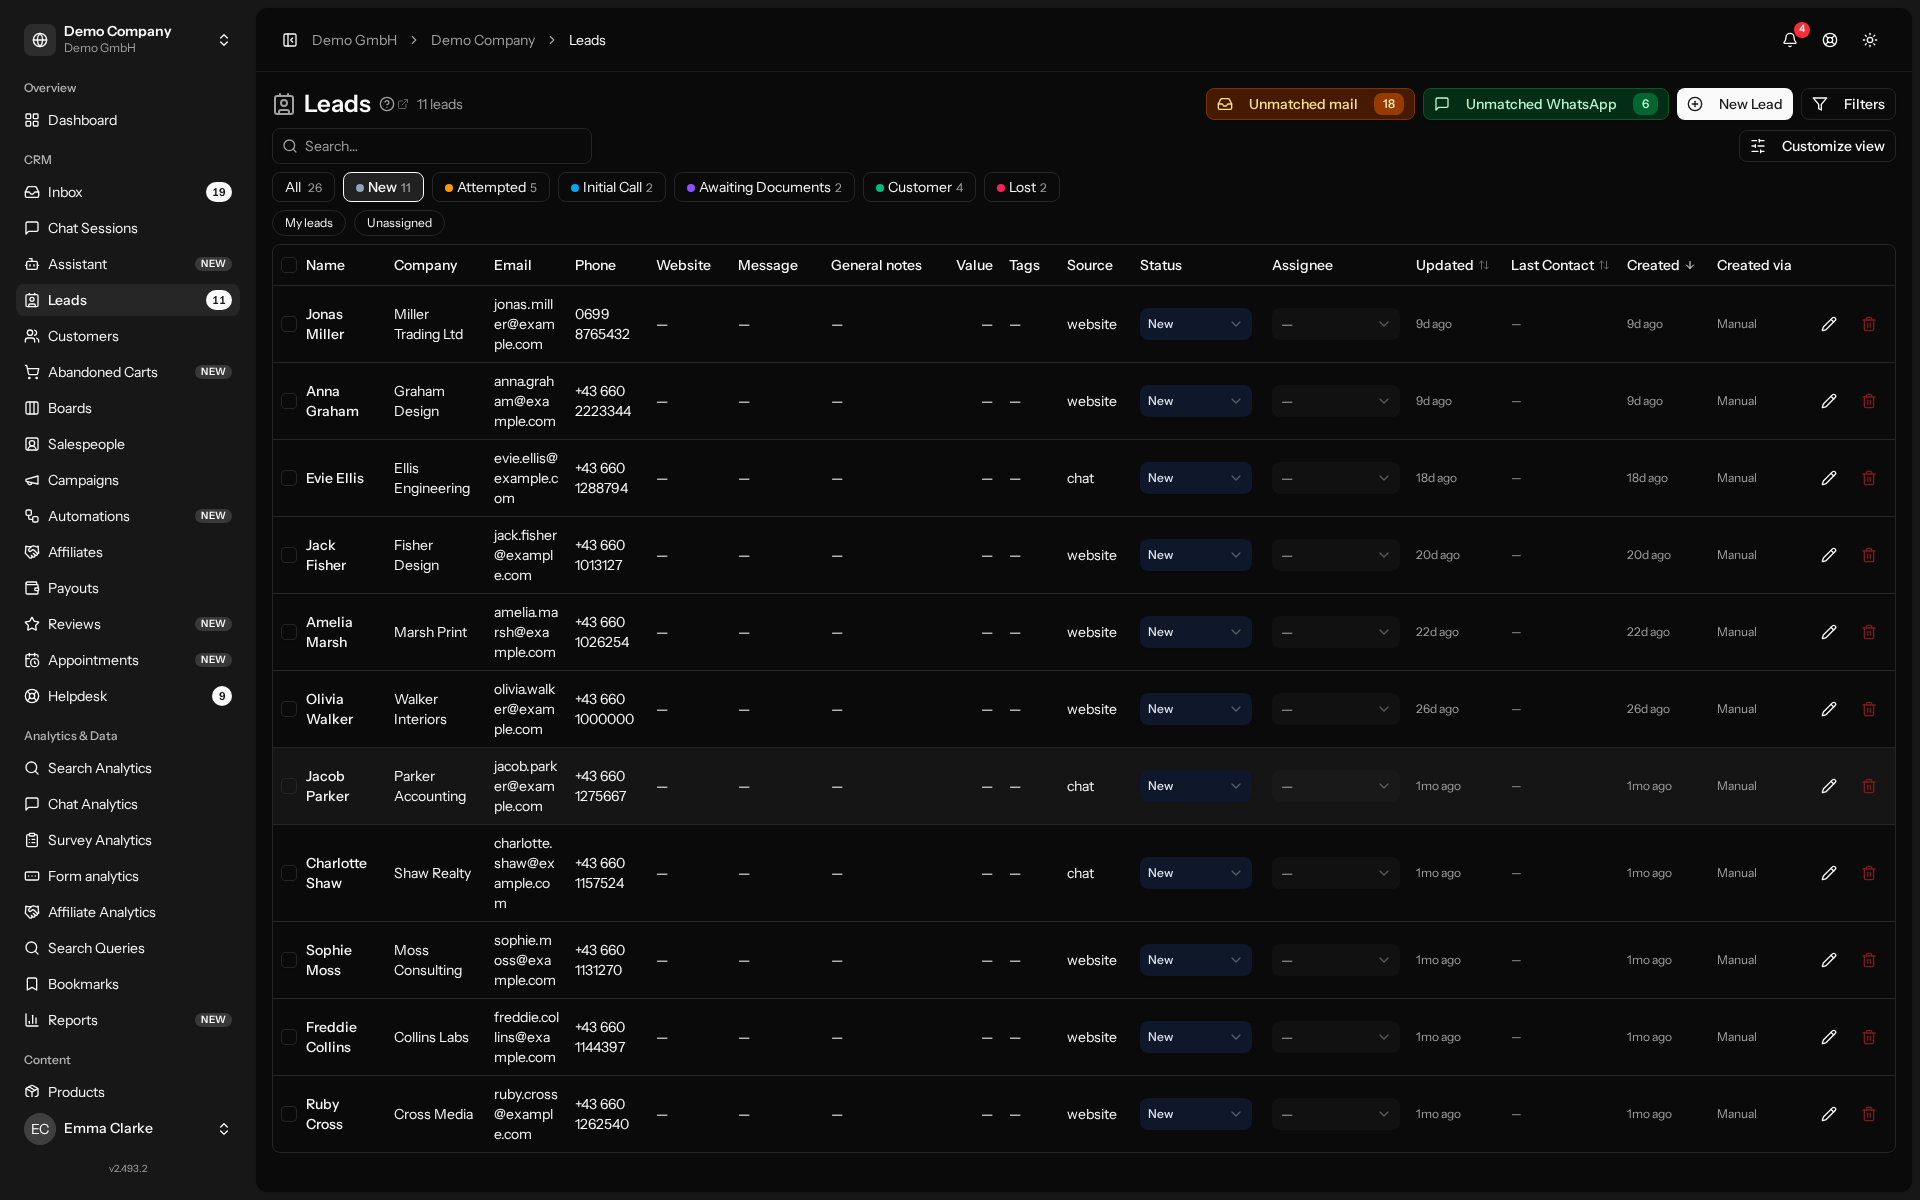This screenshot has width=1920, height=1200.
Task: Edit the Charlotte Shaw lead
Action: click(1829, 873)
